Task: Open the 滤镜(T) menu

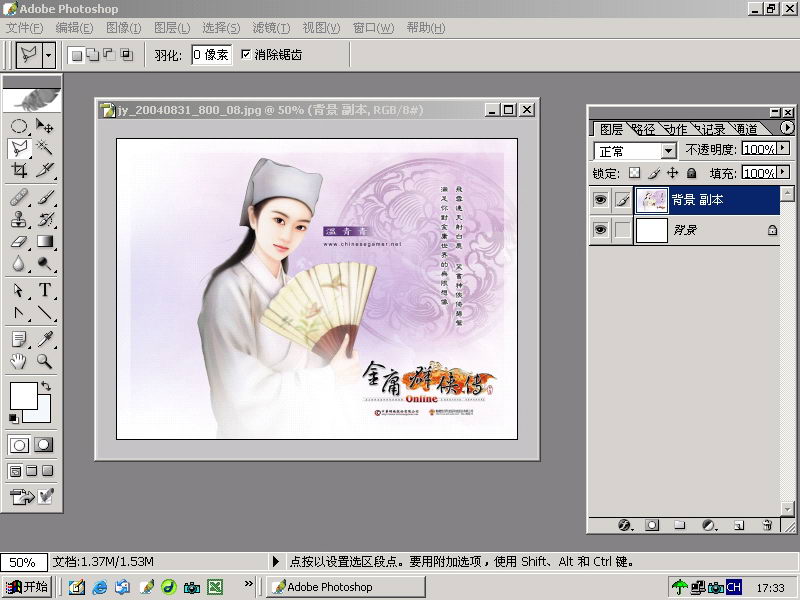Action: (x=270, y=27)
